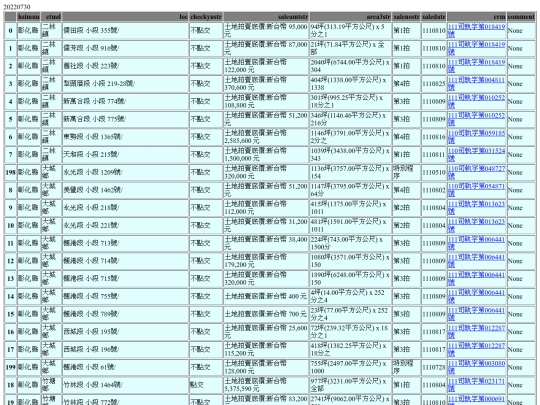Click location cell with '1209號' in row 198

(125, 172)
